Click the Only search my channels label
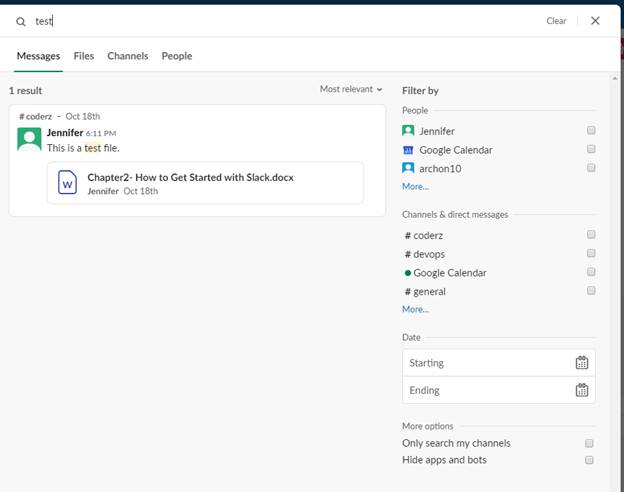Image resolution: width=624 pixels, height=492 pixels. coord(456,443)
